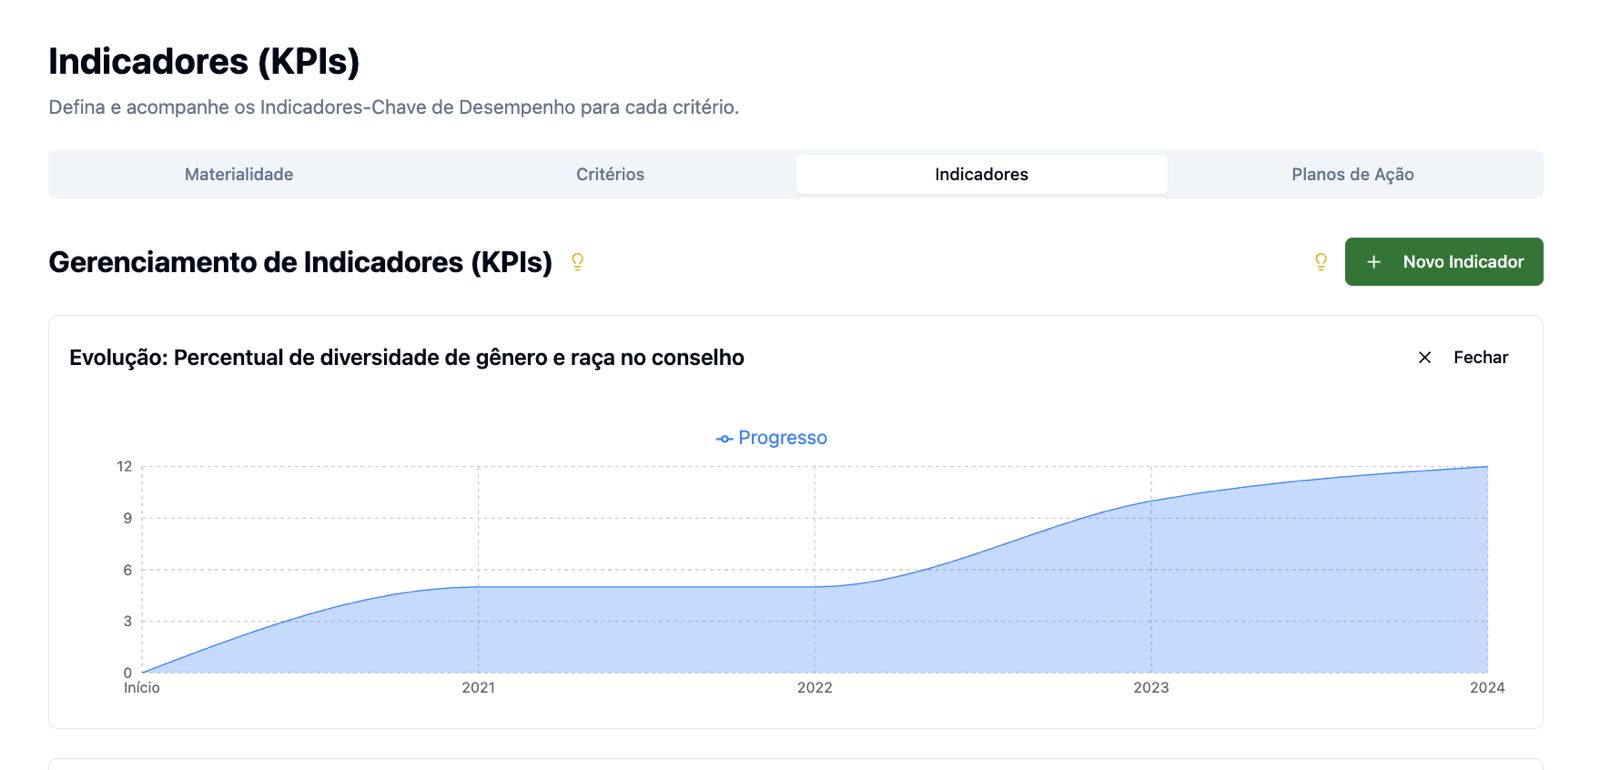Go to the Planos de Ação tab
Screen dimensions: 1600x770
1352,174
